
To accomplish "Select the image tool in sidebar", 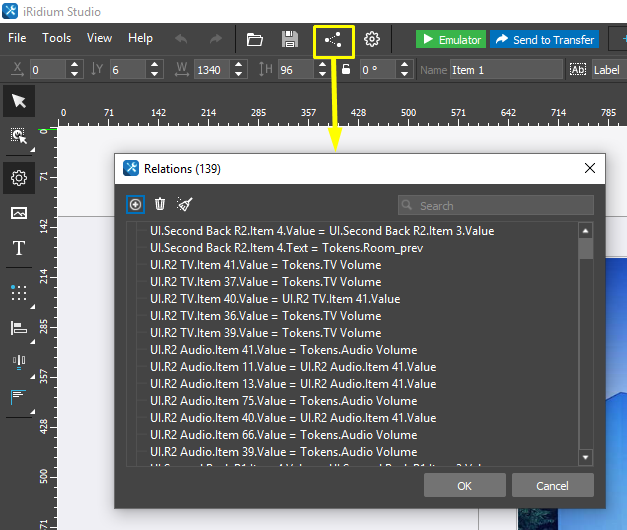I will pos(19,213).
